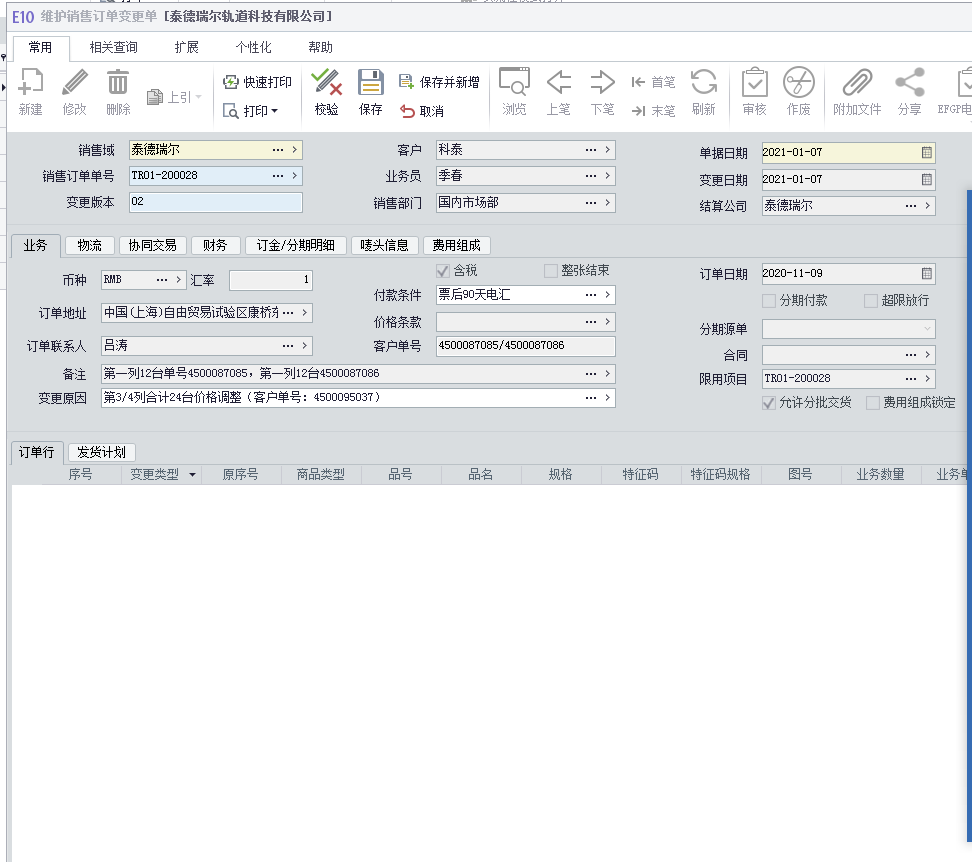
Task: Click the 汇率 input field
Action: [x=271, y=280]
